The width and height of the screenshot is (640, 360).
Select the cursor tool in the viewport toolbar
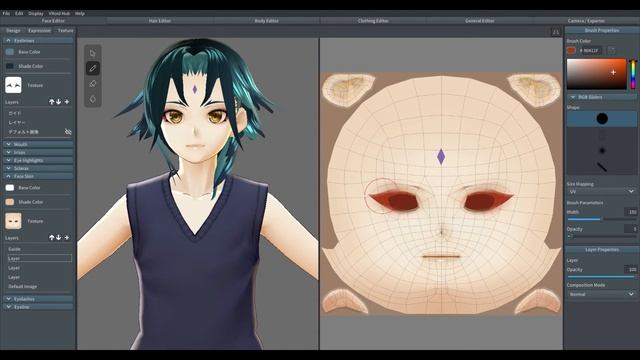click(x=93, y=53)
